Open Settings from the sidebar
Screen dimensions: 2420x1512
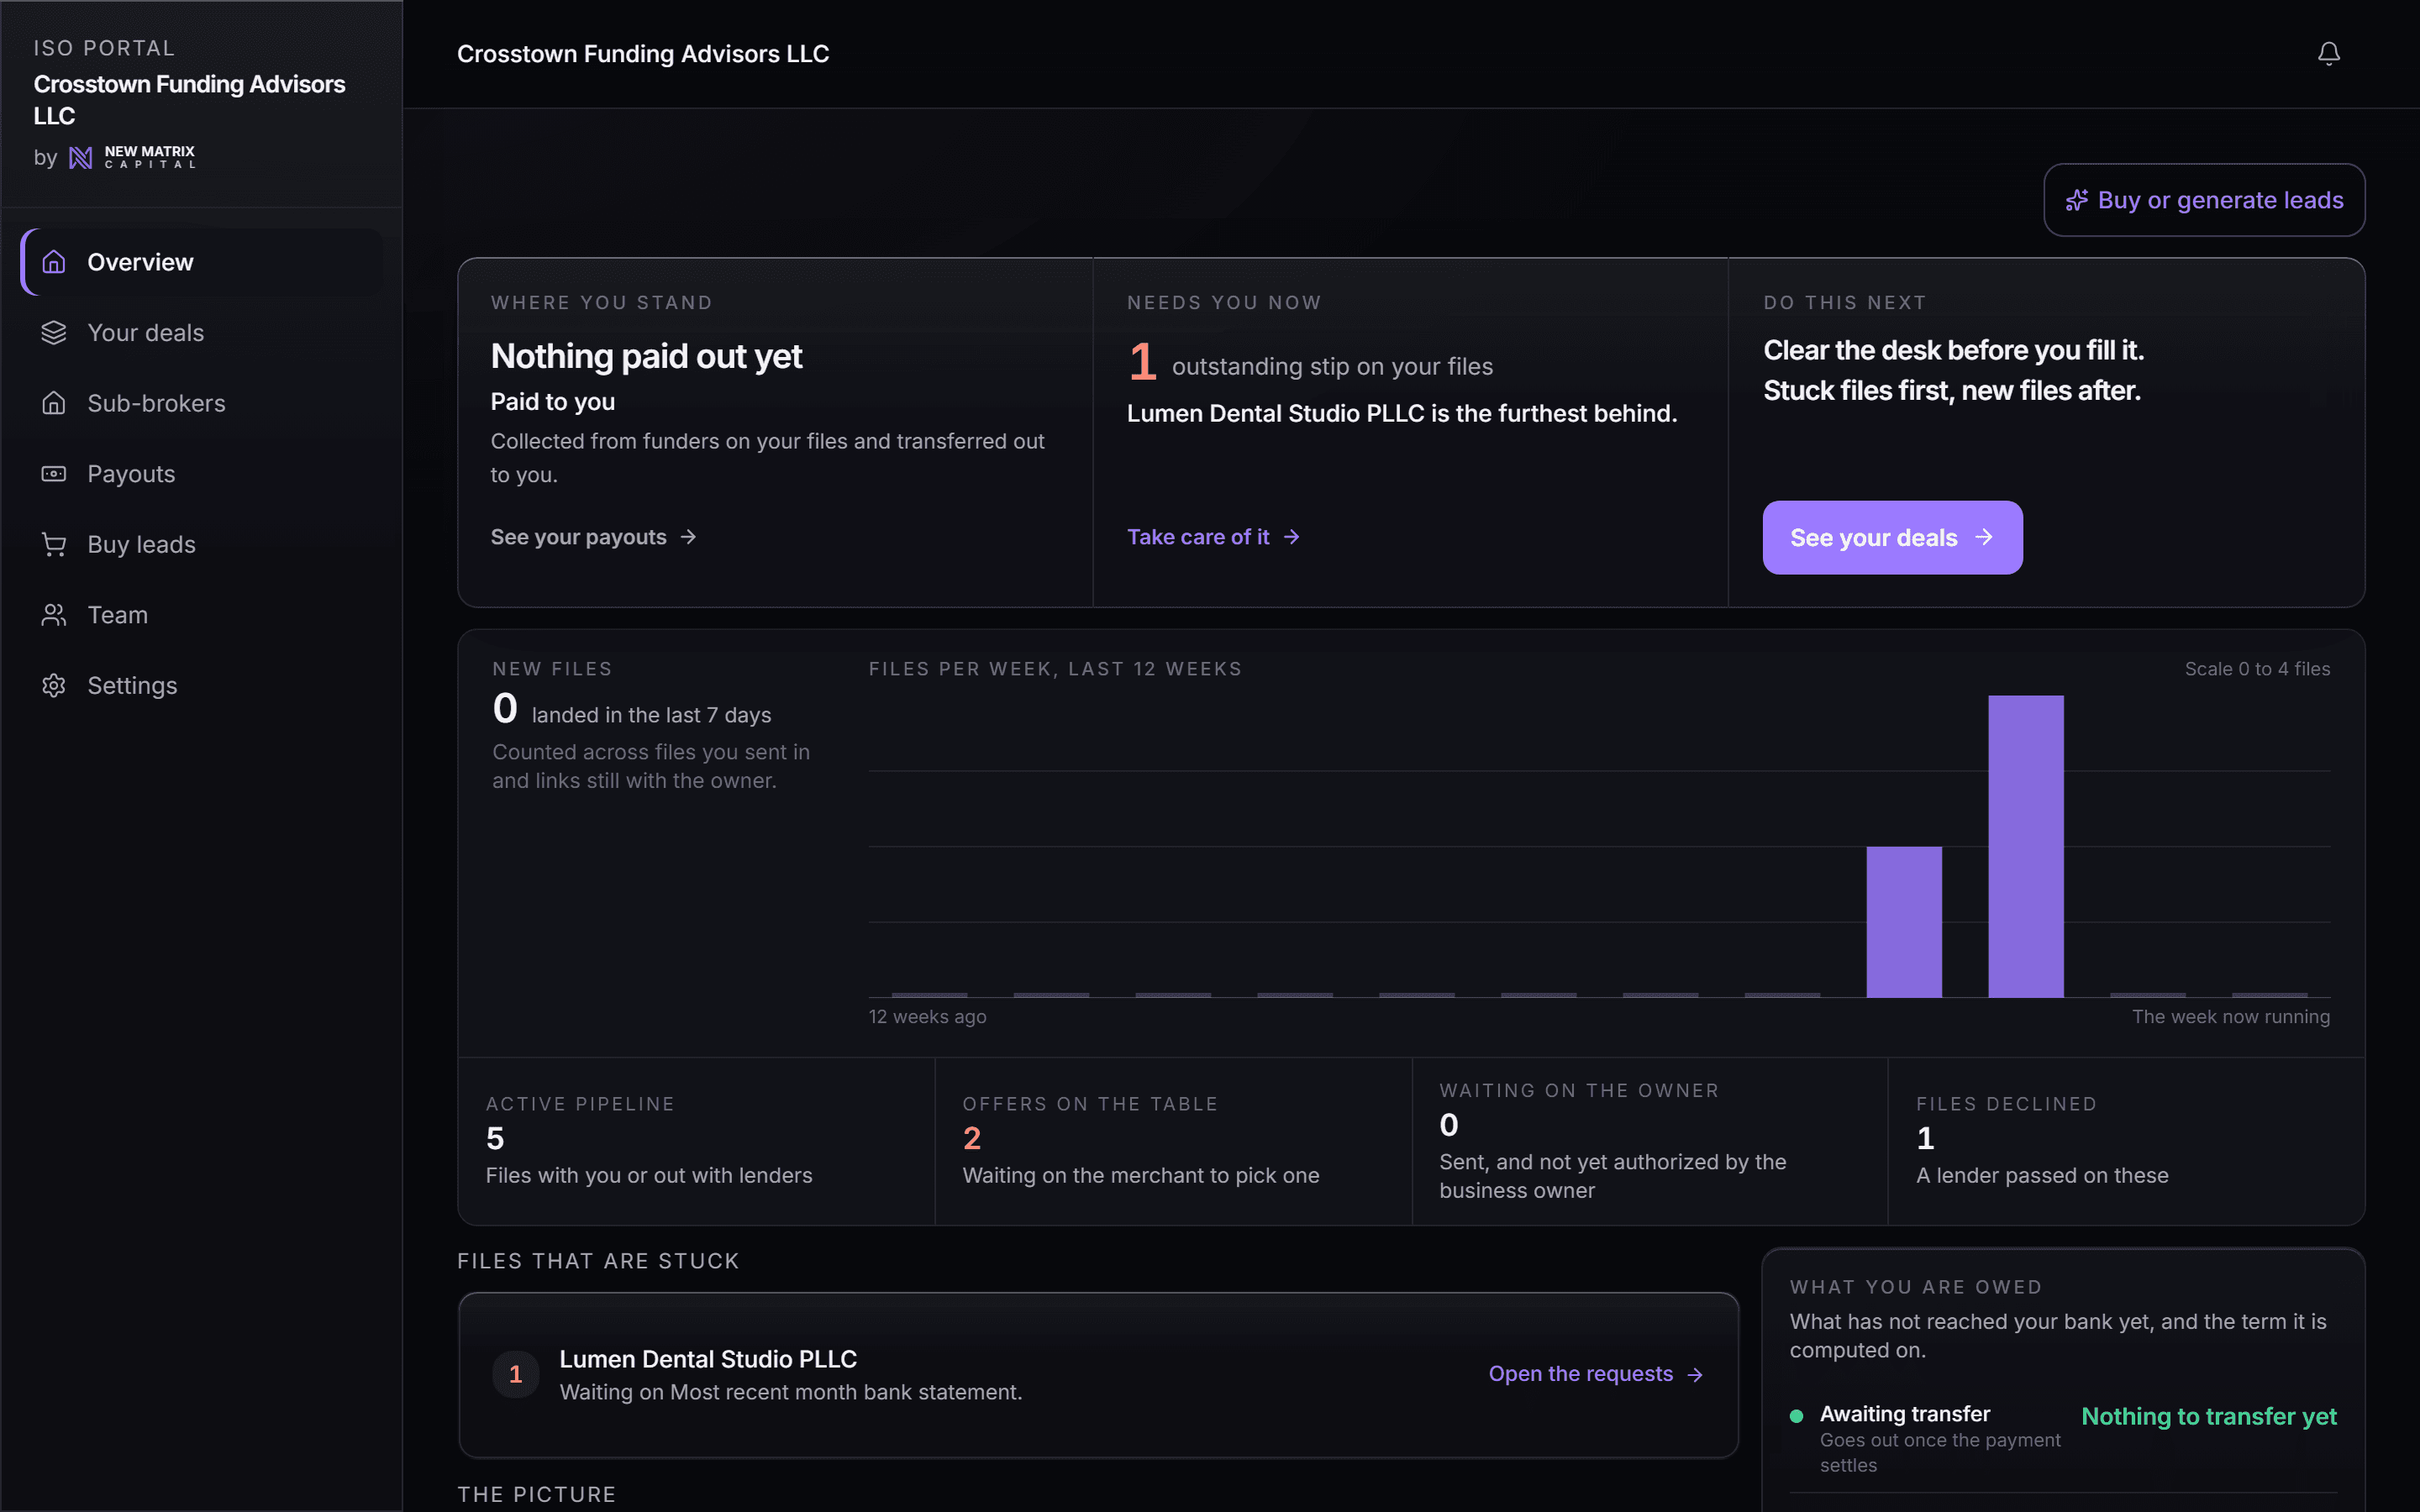coord(202,685)
